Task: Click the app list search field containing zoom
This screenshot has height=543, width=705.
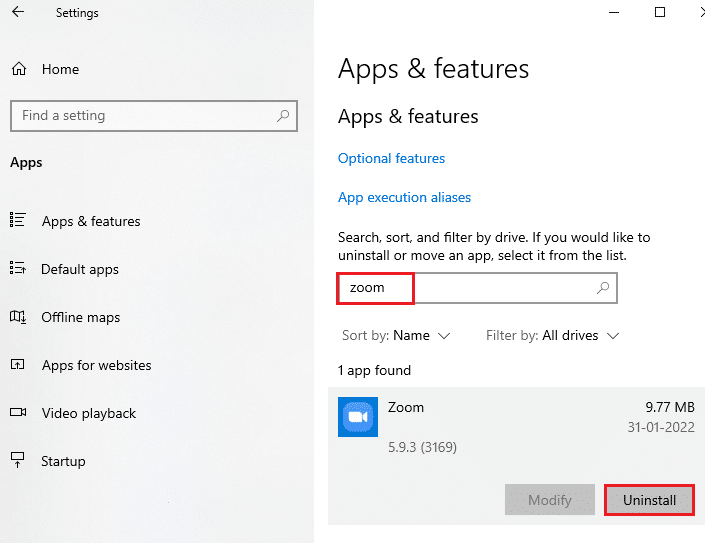Action: 477,288
